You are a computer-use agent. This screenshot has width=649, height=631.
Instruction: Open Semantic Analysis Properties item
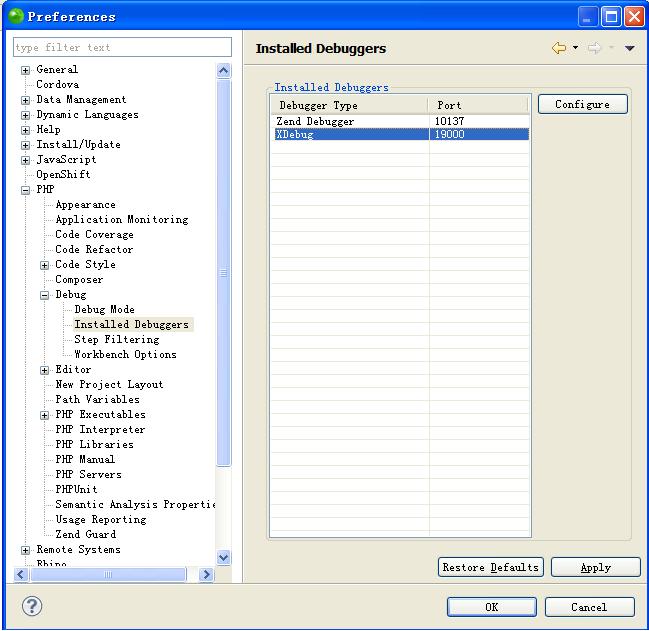click(x=135, y=504)
